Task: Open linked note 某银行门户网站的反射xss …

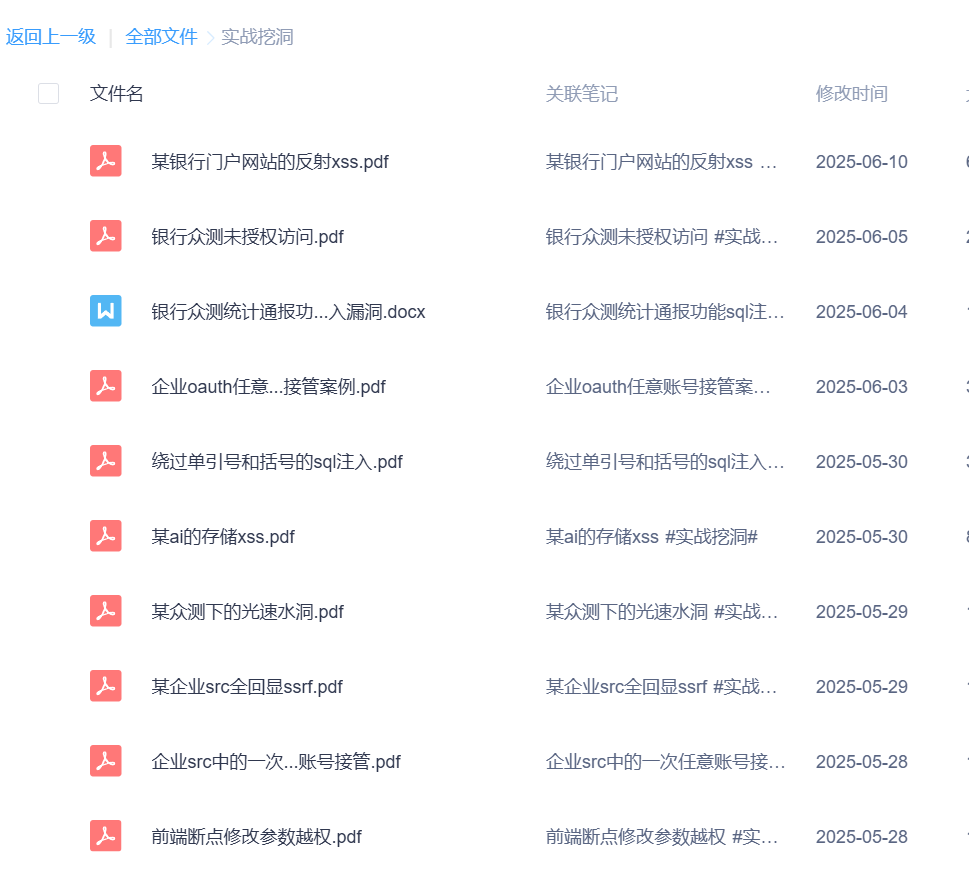Action: 661,161
